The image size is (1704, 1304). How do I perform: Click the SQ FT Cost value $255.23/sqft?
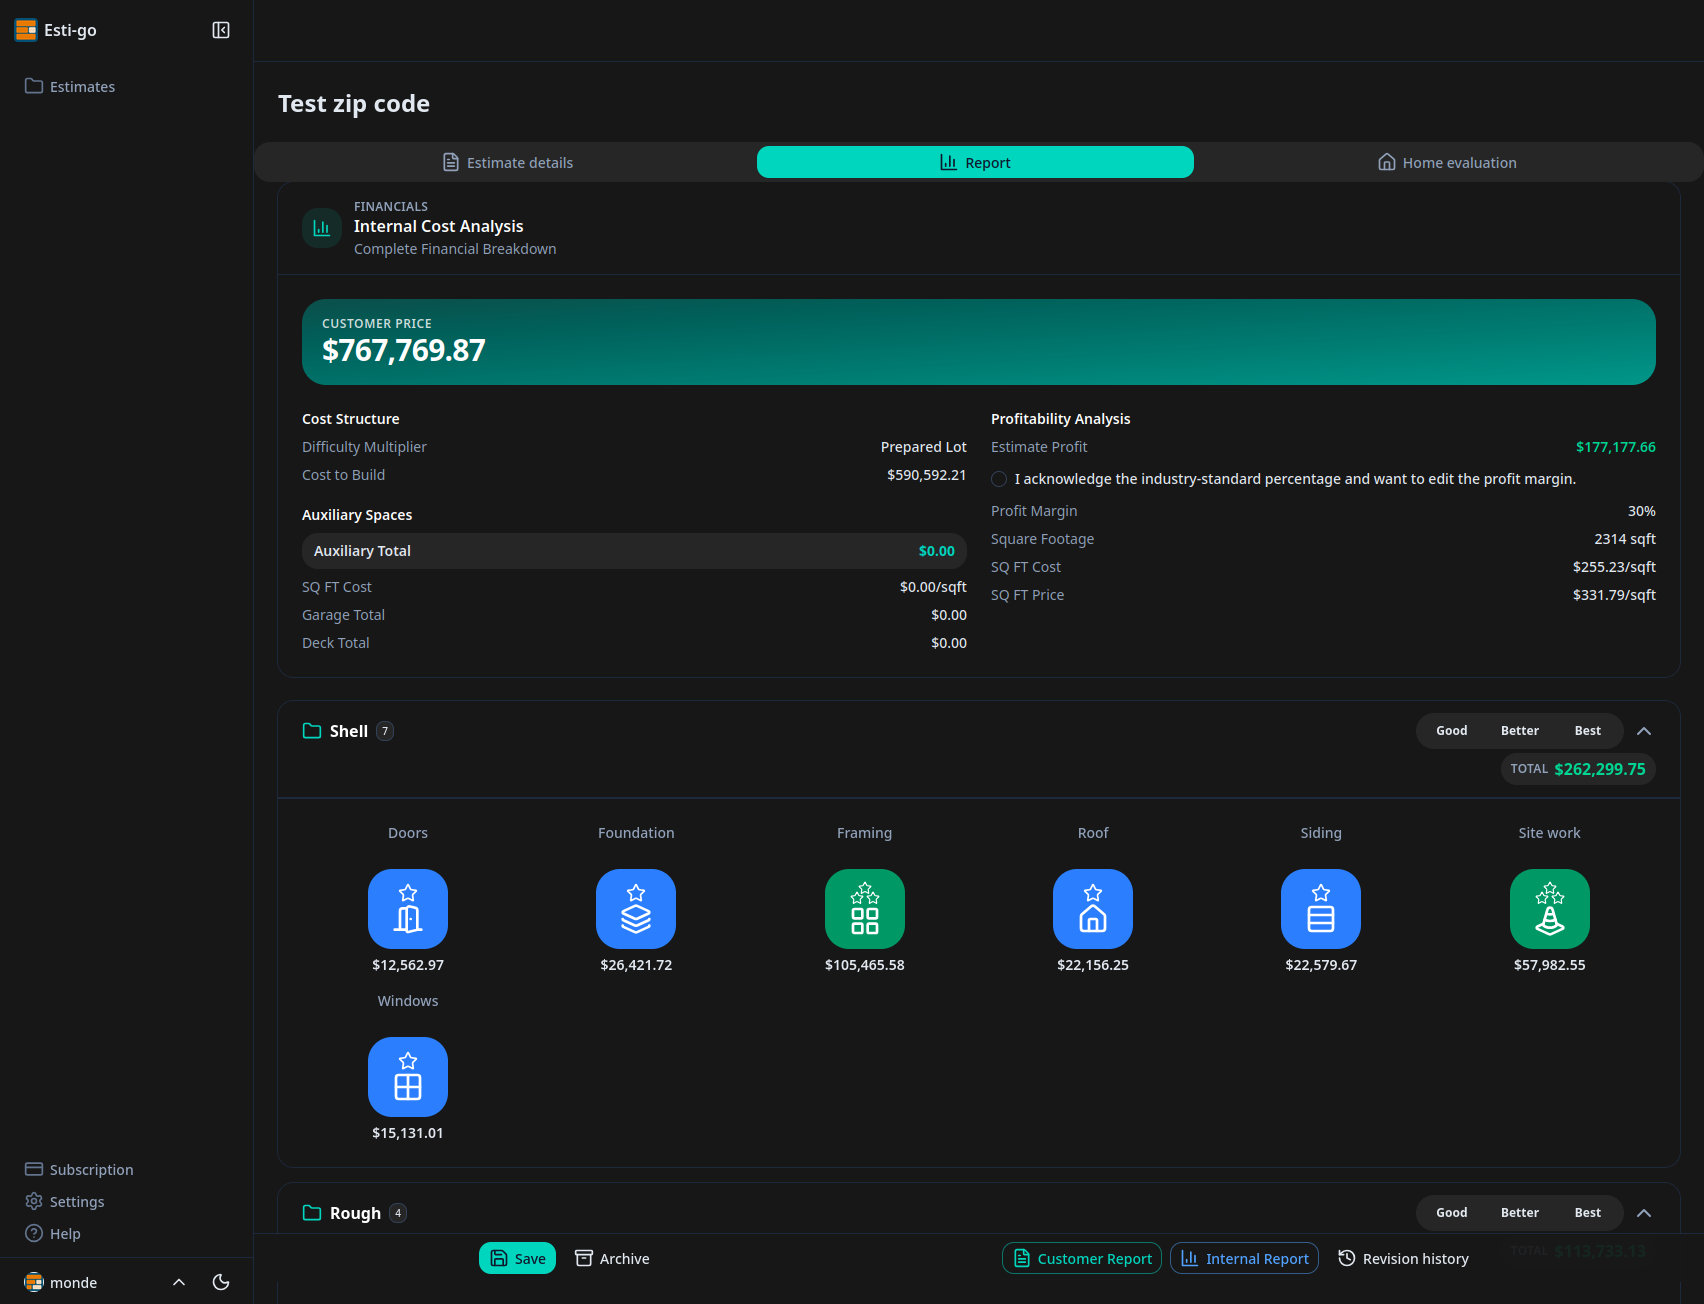point(1614,567)
